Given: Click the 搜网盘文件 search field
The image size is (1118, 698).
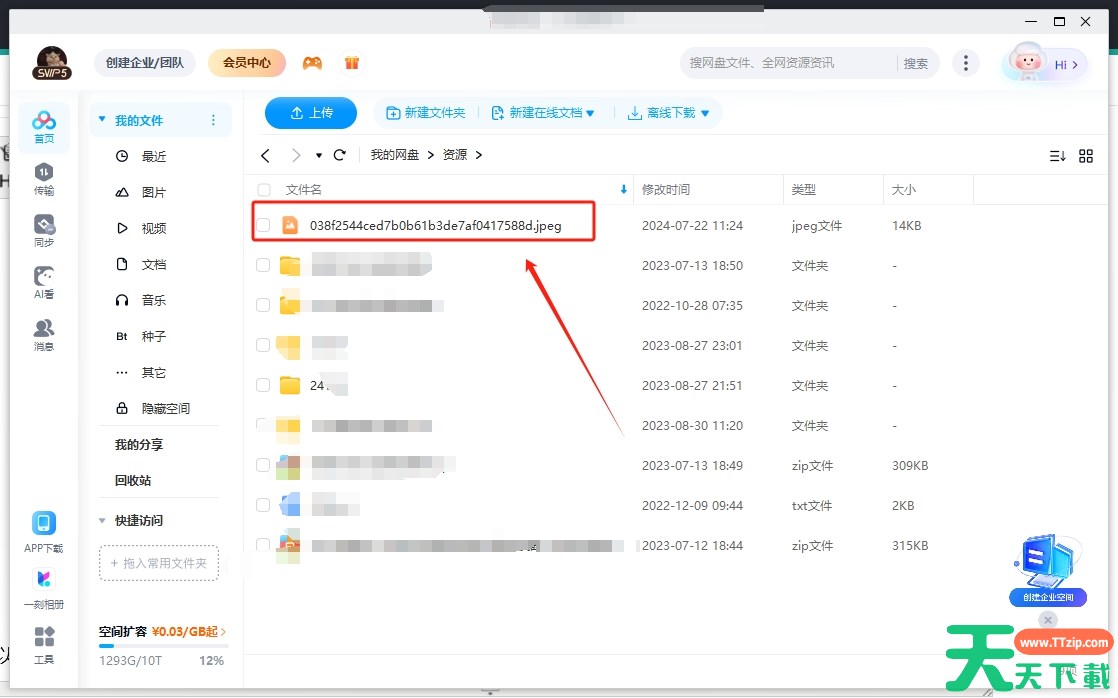Looking at the screenshot, I should [785, 63].
